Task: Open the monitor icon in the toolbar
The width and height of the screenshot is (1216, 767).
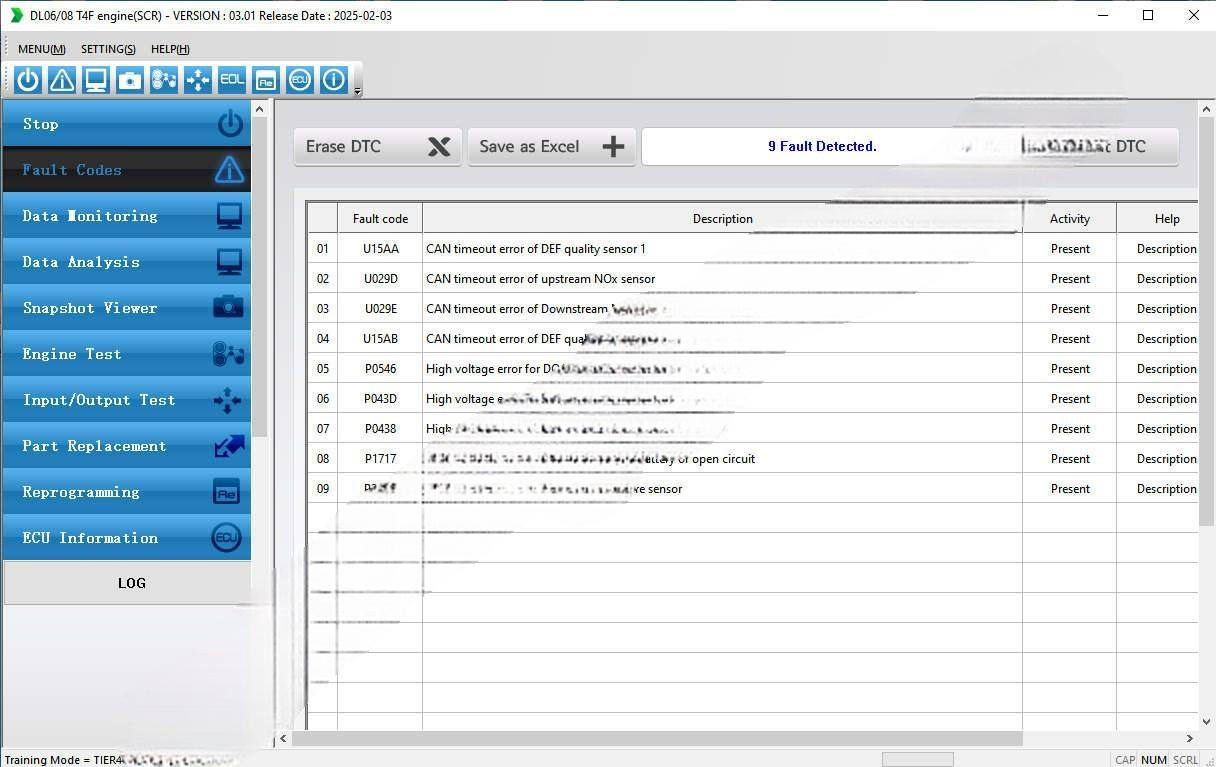Action: 96,80
